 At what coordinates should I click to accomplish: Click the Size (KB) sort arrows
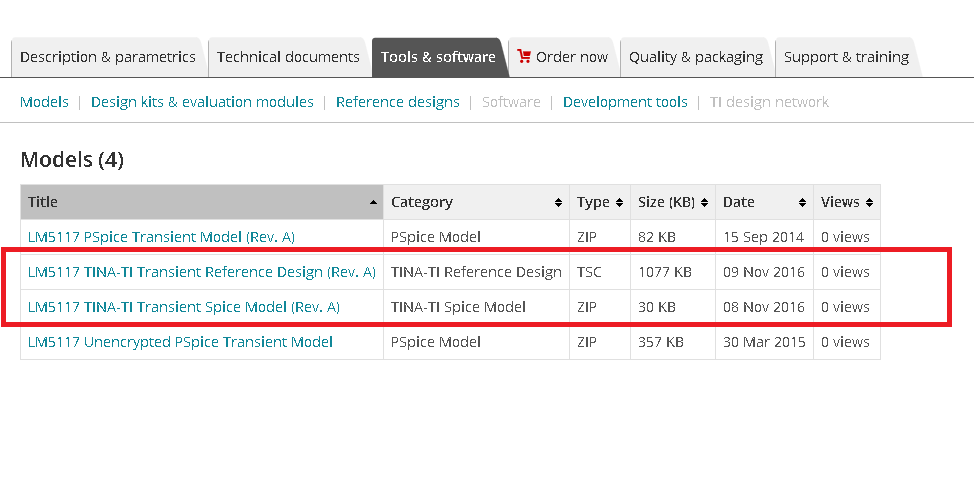pos(704,203)
